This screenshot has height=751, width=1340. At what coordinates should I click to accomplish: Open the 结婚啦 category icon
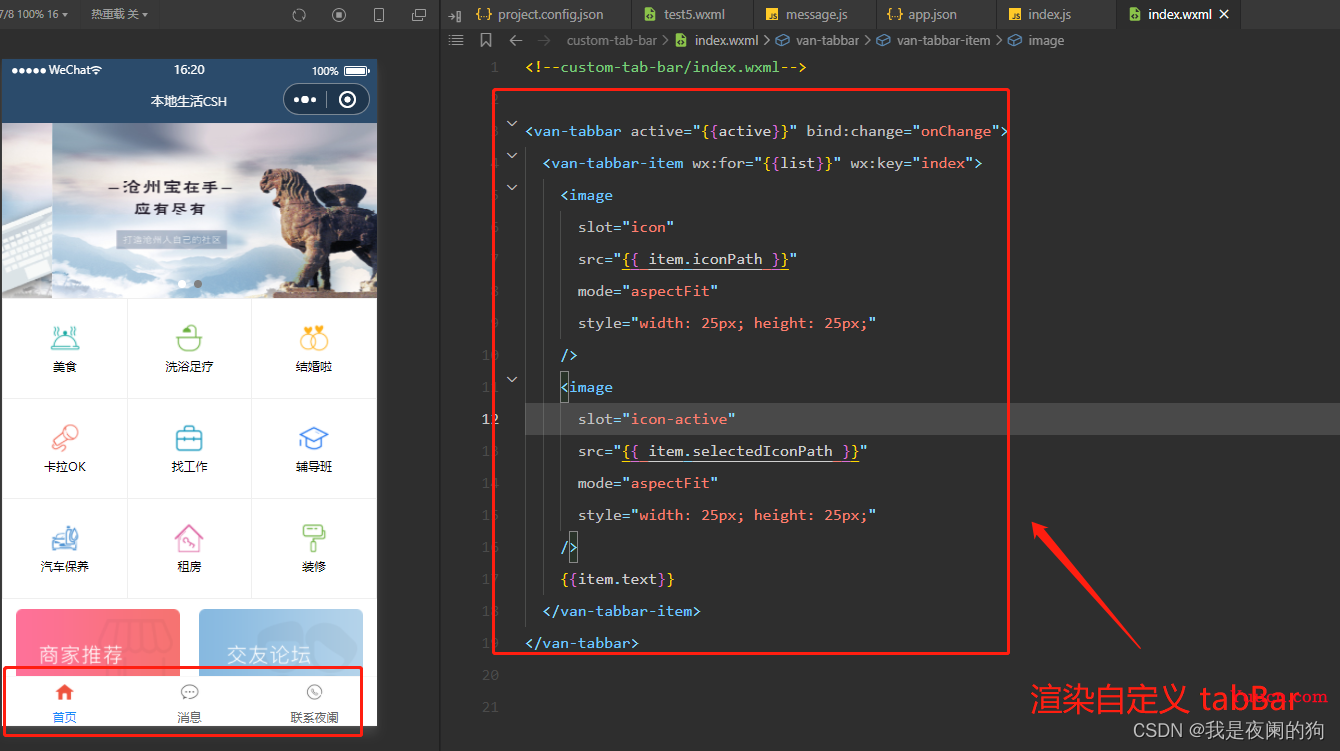pos(314,338)
